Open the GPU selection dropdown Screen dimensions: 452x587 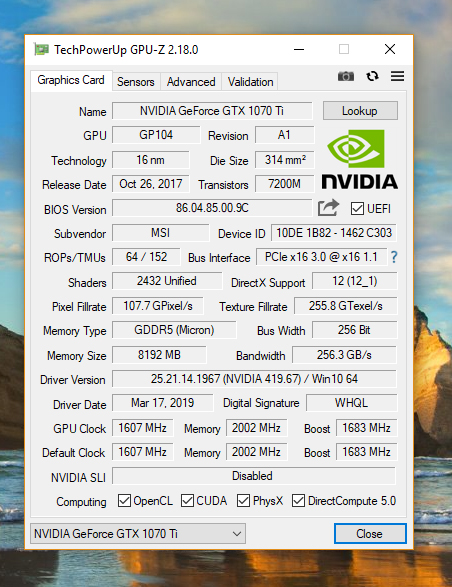pos(138,533)
